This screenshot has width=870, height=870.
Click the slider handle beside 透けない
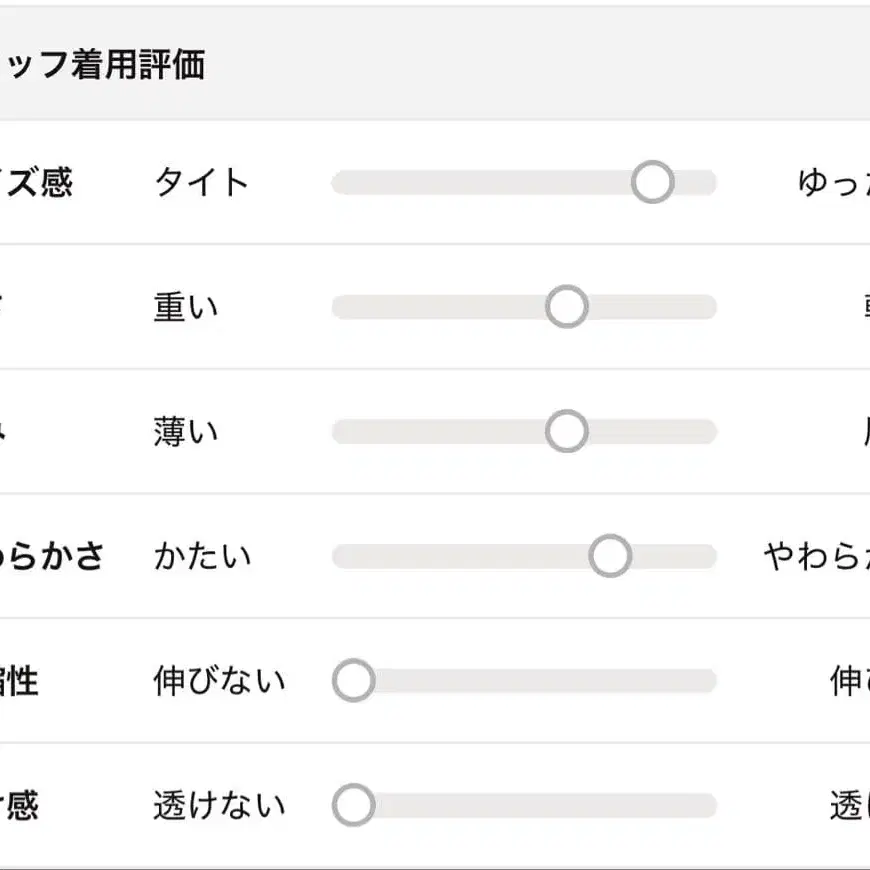pyautogui.click(x=353, y=805)
